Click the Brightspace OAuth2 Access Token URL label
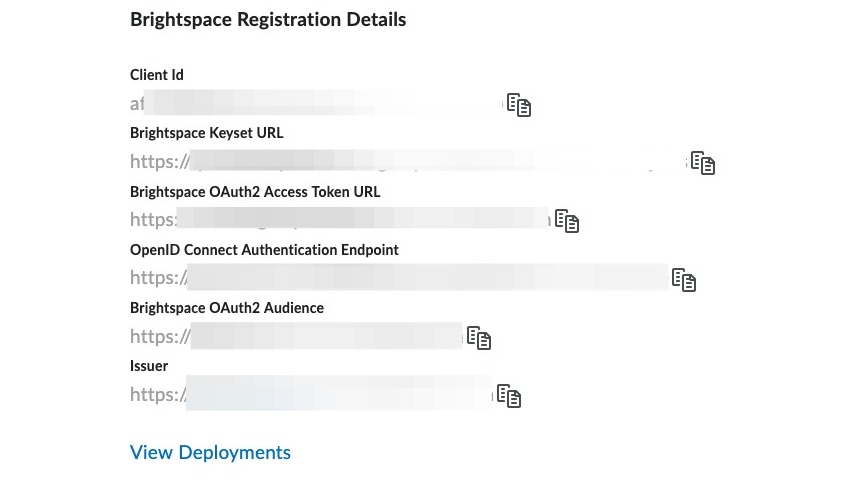The height and width of the screenshot is (481, 860). [x=255, y=191]
